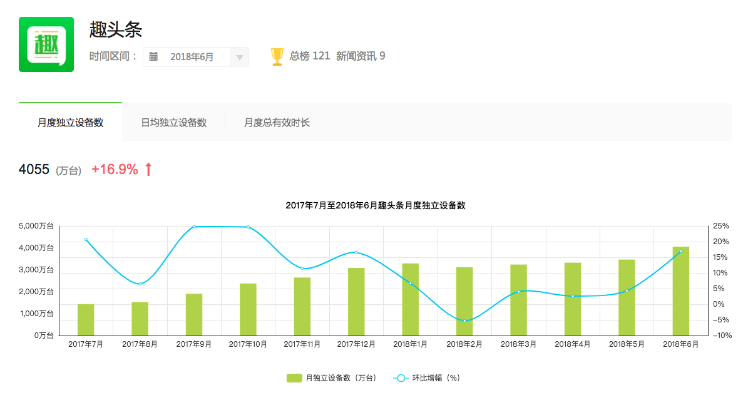Click 新闻资讯 9 category rank text
The image size is (748, 400).
[x=361, y=56]
